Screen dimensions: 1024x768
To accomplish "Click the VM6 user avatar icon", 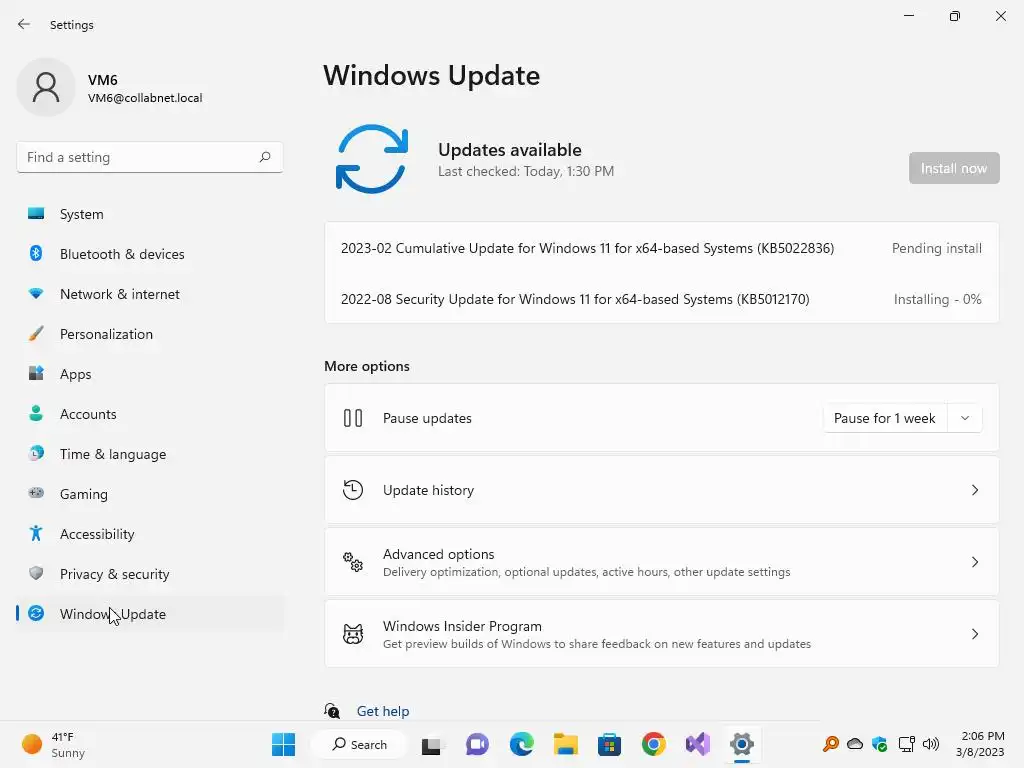I will (46, 87).
